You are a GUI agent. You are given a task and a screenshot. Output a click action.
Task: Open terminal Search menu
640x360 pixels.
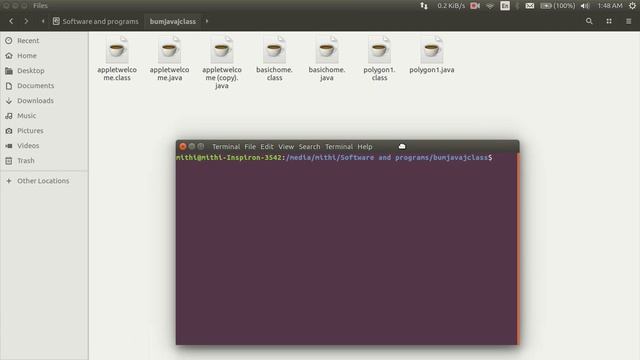click(x=309, y=147)
